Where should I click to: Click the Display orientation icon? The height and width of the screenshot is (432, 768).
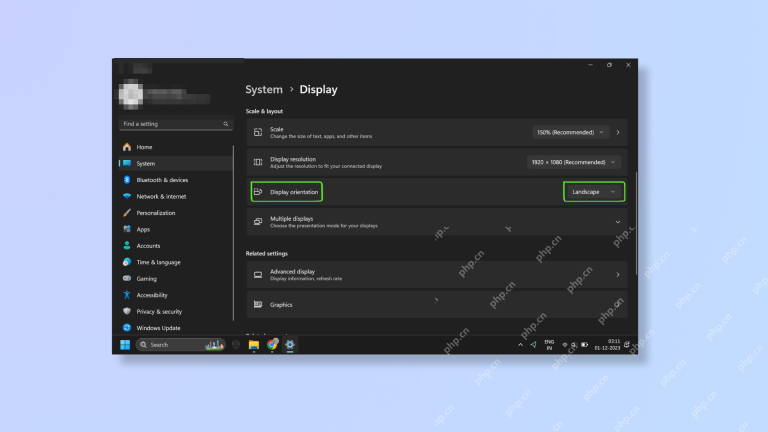point(258,192)
